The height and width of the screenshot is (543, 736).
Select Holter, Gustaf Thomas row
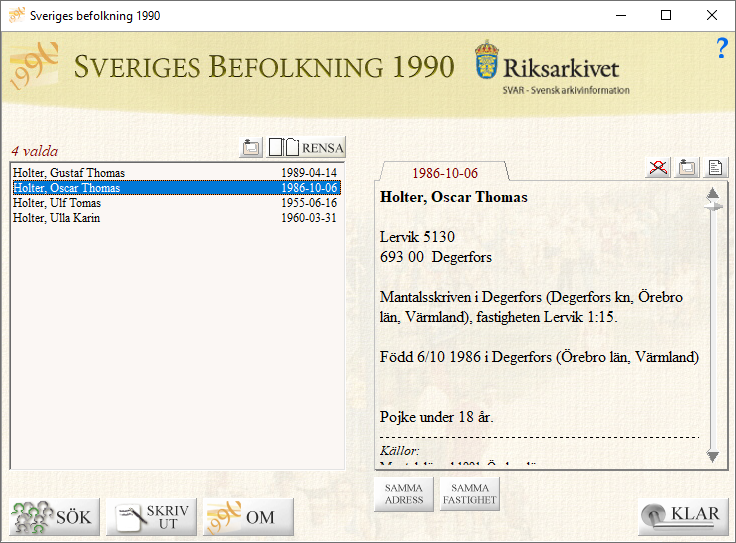(176, 173)
